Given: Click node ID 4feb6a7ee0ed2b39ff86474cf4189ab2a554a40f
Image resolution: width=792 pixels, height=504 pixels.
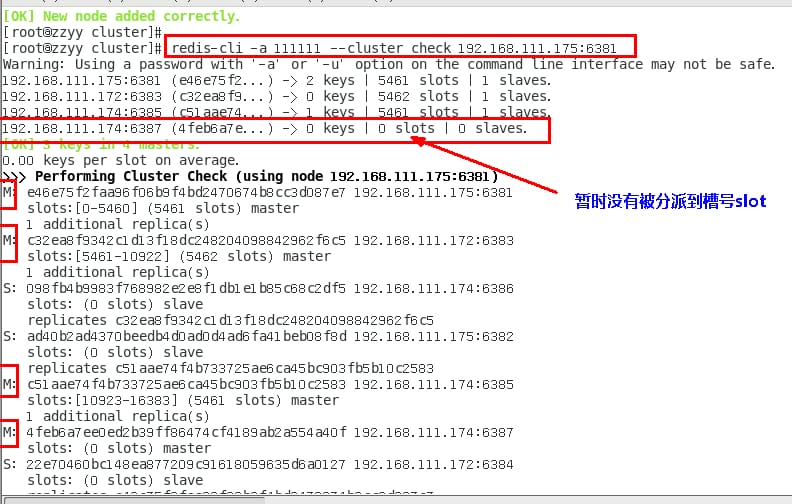Looking at the screenshot, I should [x=186, y=432].
